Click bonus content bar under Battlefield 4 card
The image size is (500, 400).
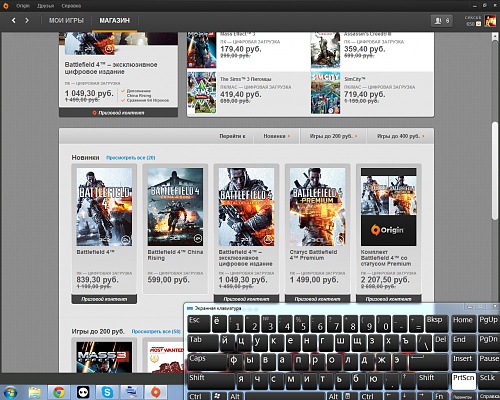[x=104, y=299]
